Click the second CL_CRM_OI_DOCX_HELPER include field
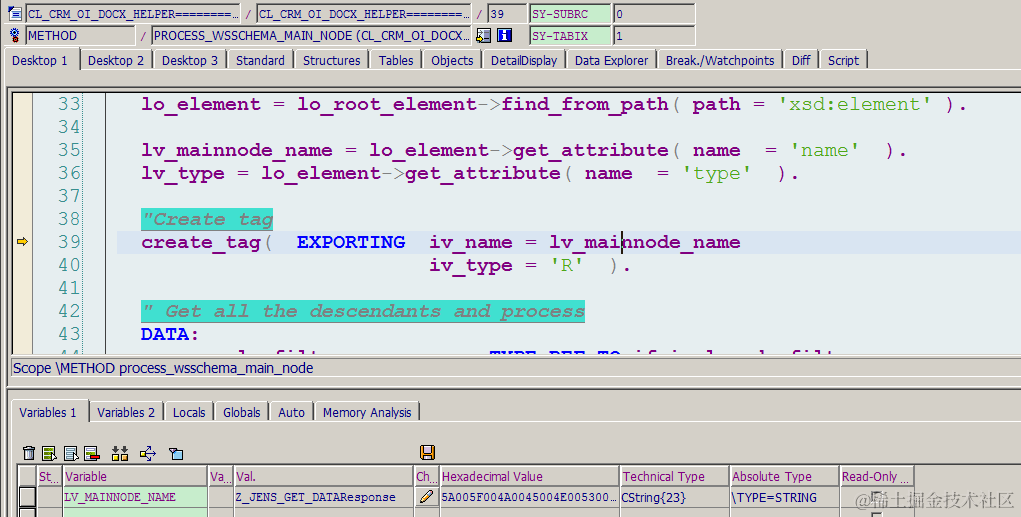The image size is (1021, 517). tap(363, 14)
